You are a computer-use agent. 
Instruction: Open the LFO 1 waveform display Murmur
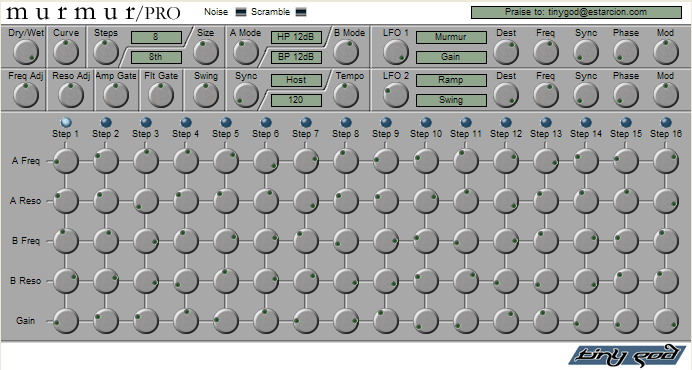coord(451,38)
